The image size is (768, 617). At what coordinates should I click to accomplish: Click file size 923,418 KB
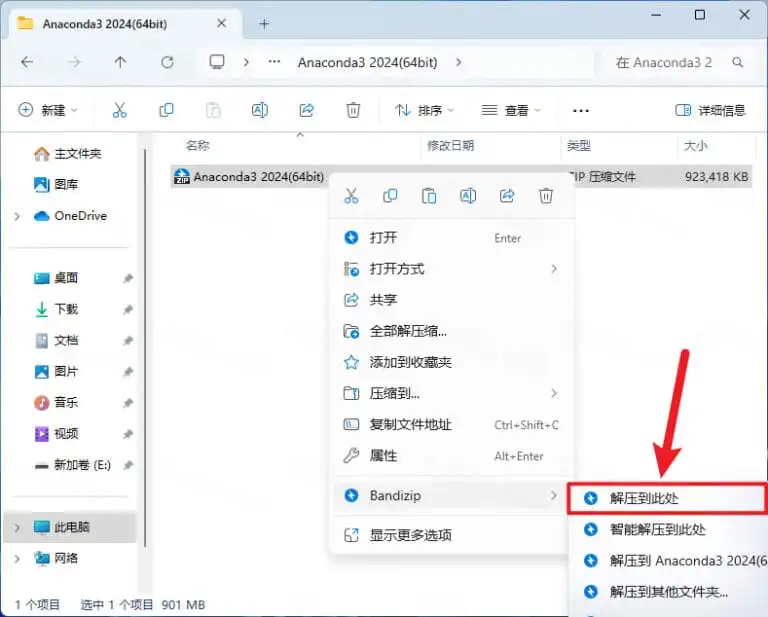click(717, 176)
